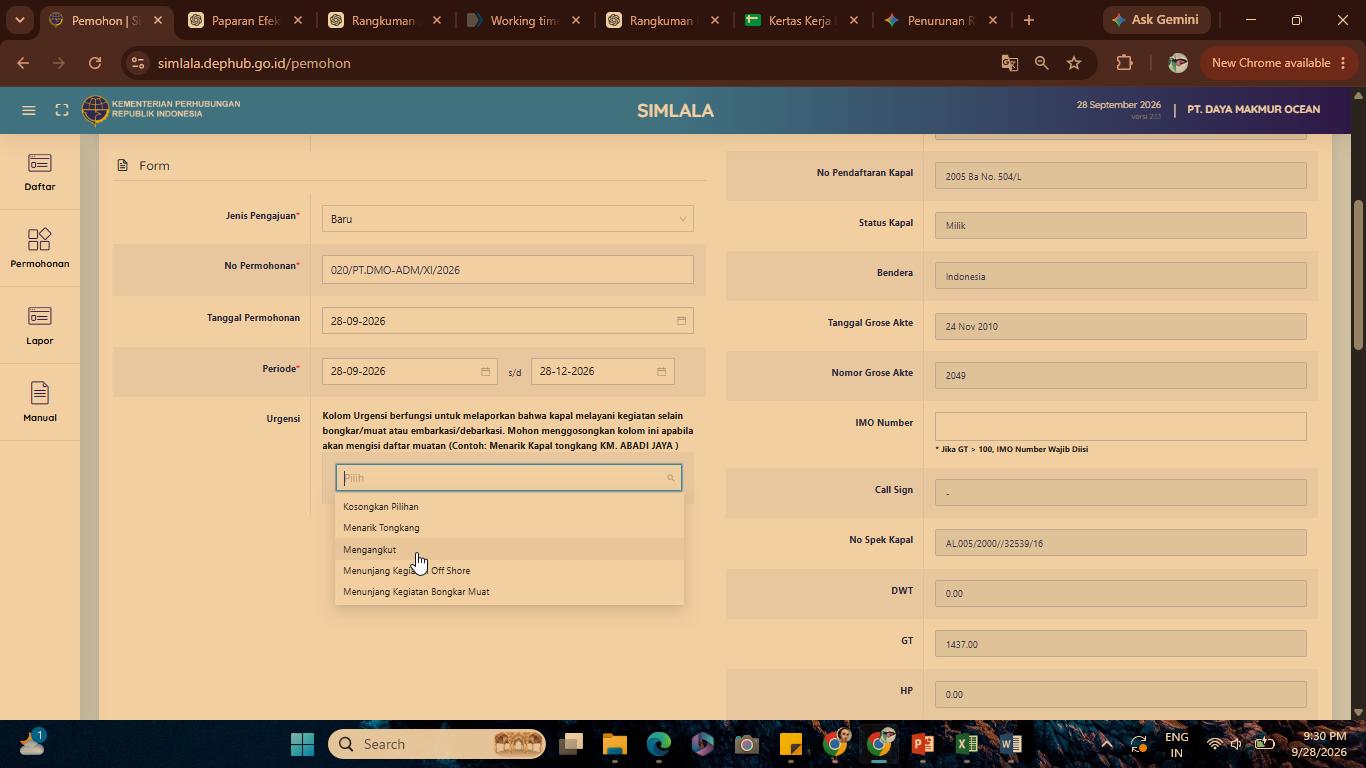1366x768 pixels.
Task: Toggle the hamburger menu in header
Action: [x=29, y=110]
